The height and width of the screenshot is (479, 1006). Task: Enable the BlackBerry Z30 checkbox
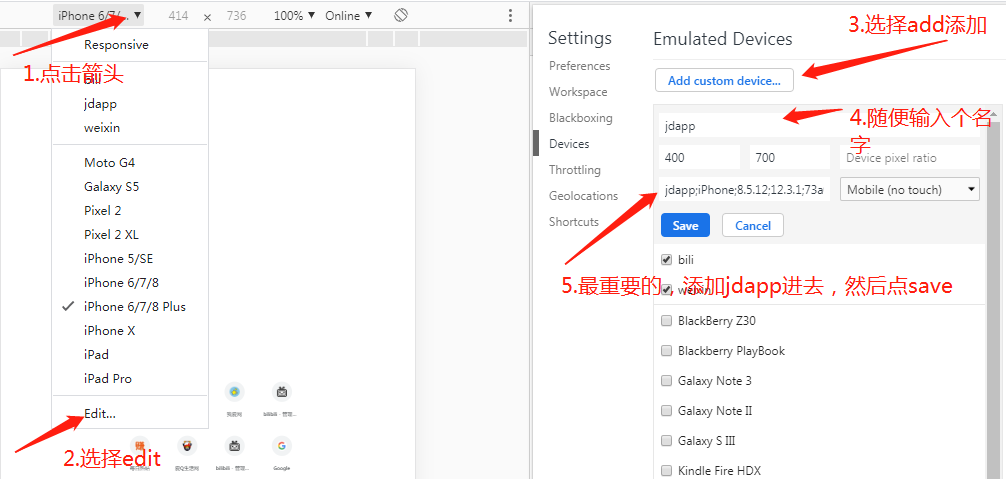tap(666, 321)
